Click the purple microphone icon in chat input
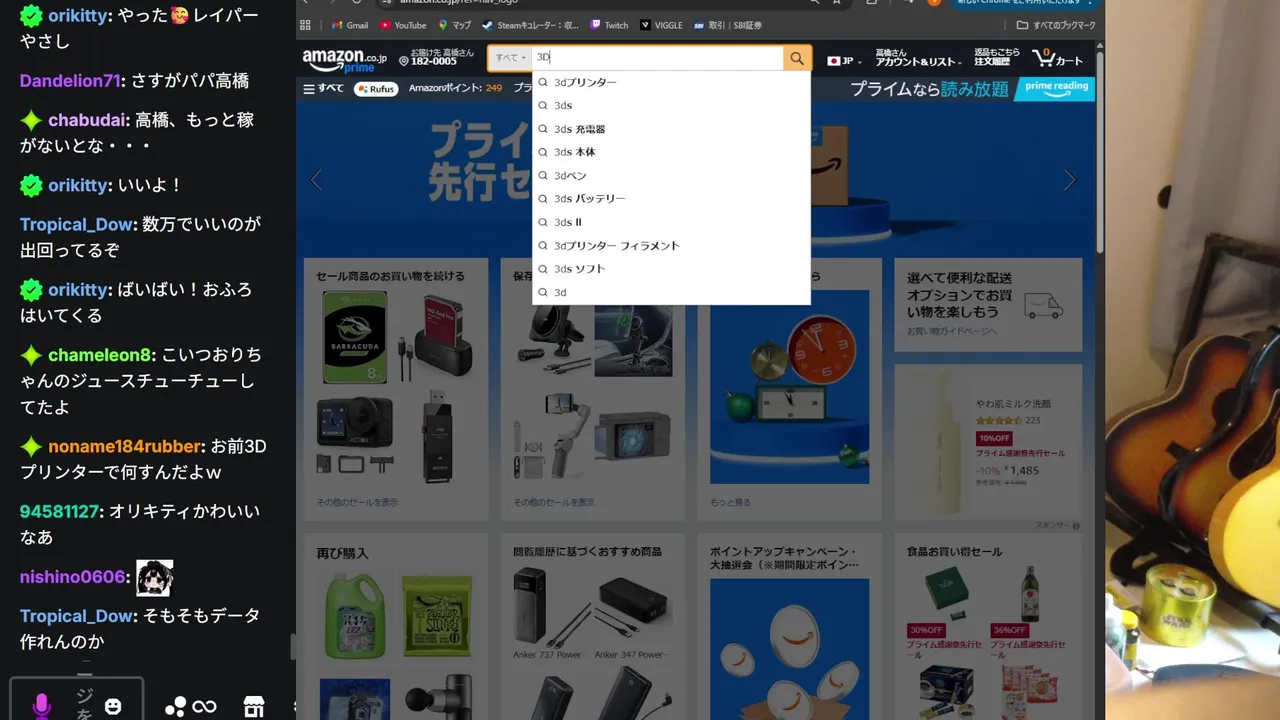The height and width of the screenshot is (720, 1280). click(x=41, y=706)
